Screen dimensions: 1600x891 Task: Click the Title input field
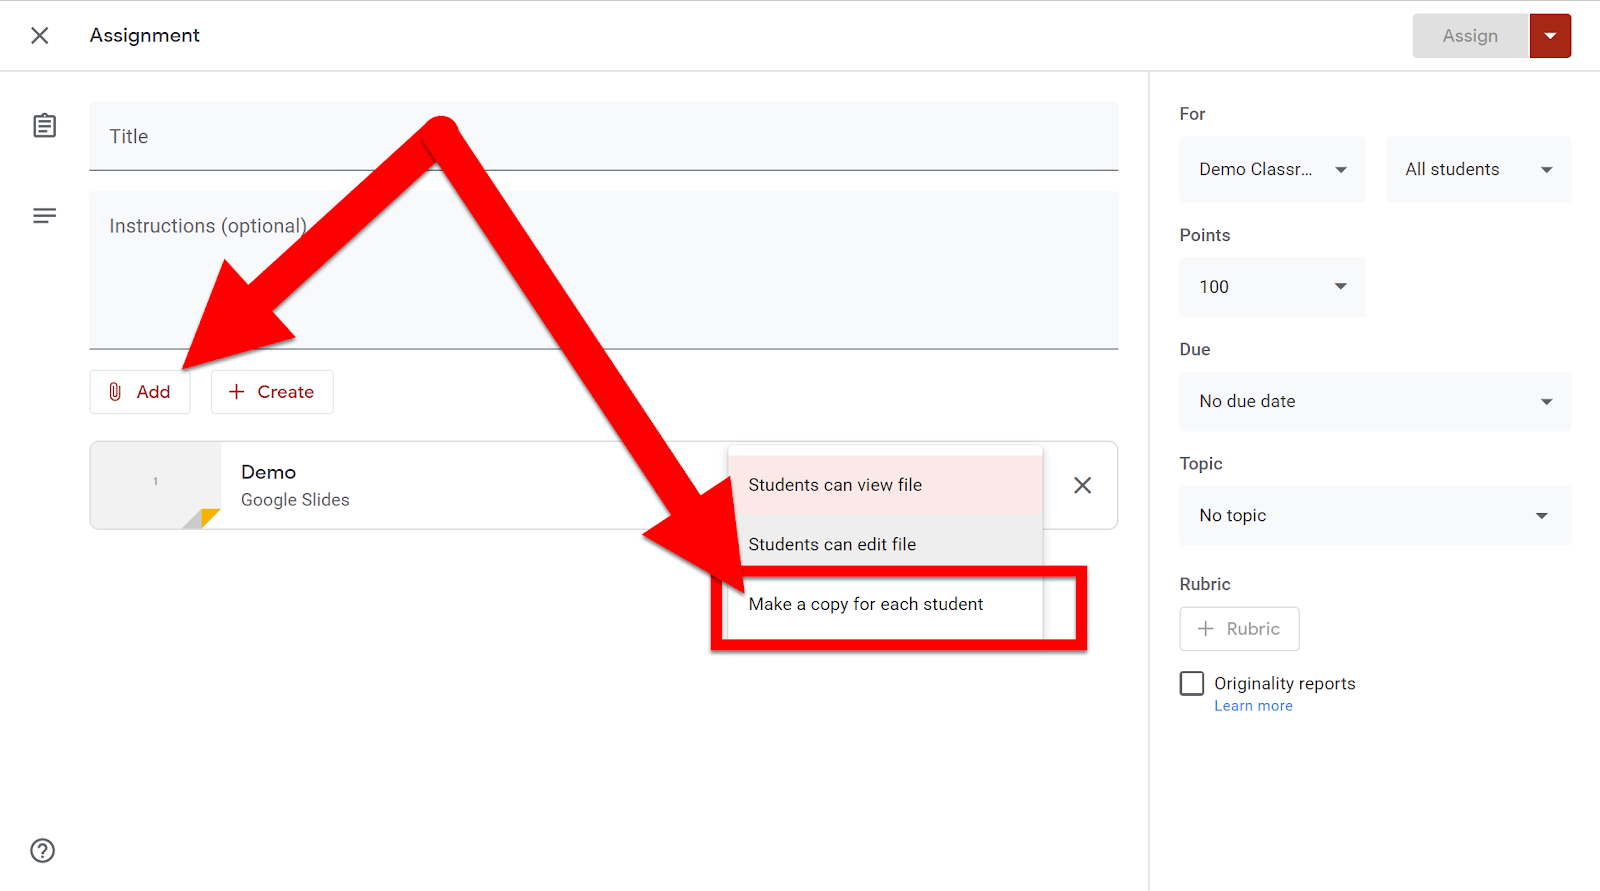[x=604, y=136]
